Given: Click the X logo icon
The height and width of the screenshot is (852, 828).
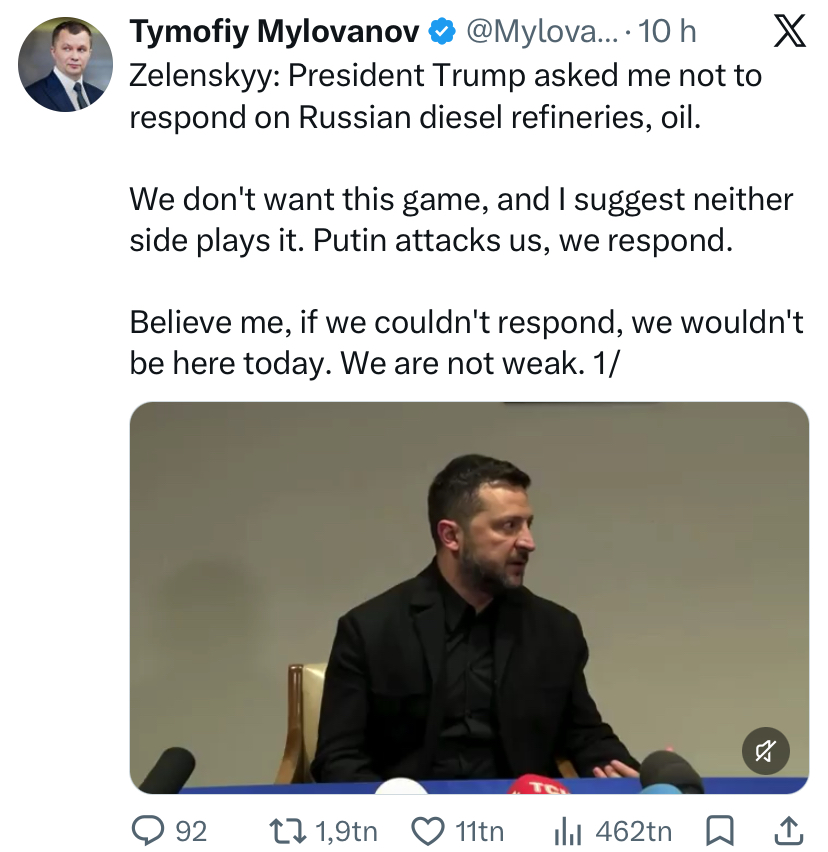Looking at the screenshot, I should click(x=789, y=31).
